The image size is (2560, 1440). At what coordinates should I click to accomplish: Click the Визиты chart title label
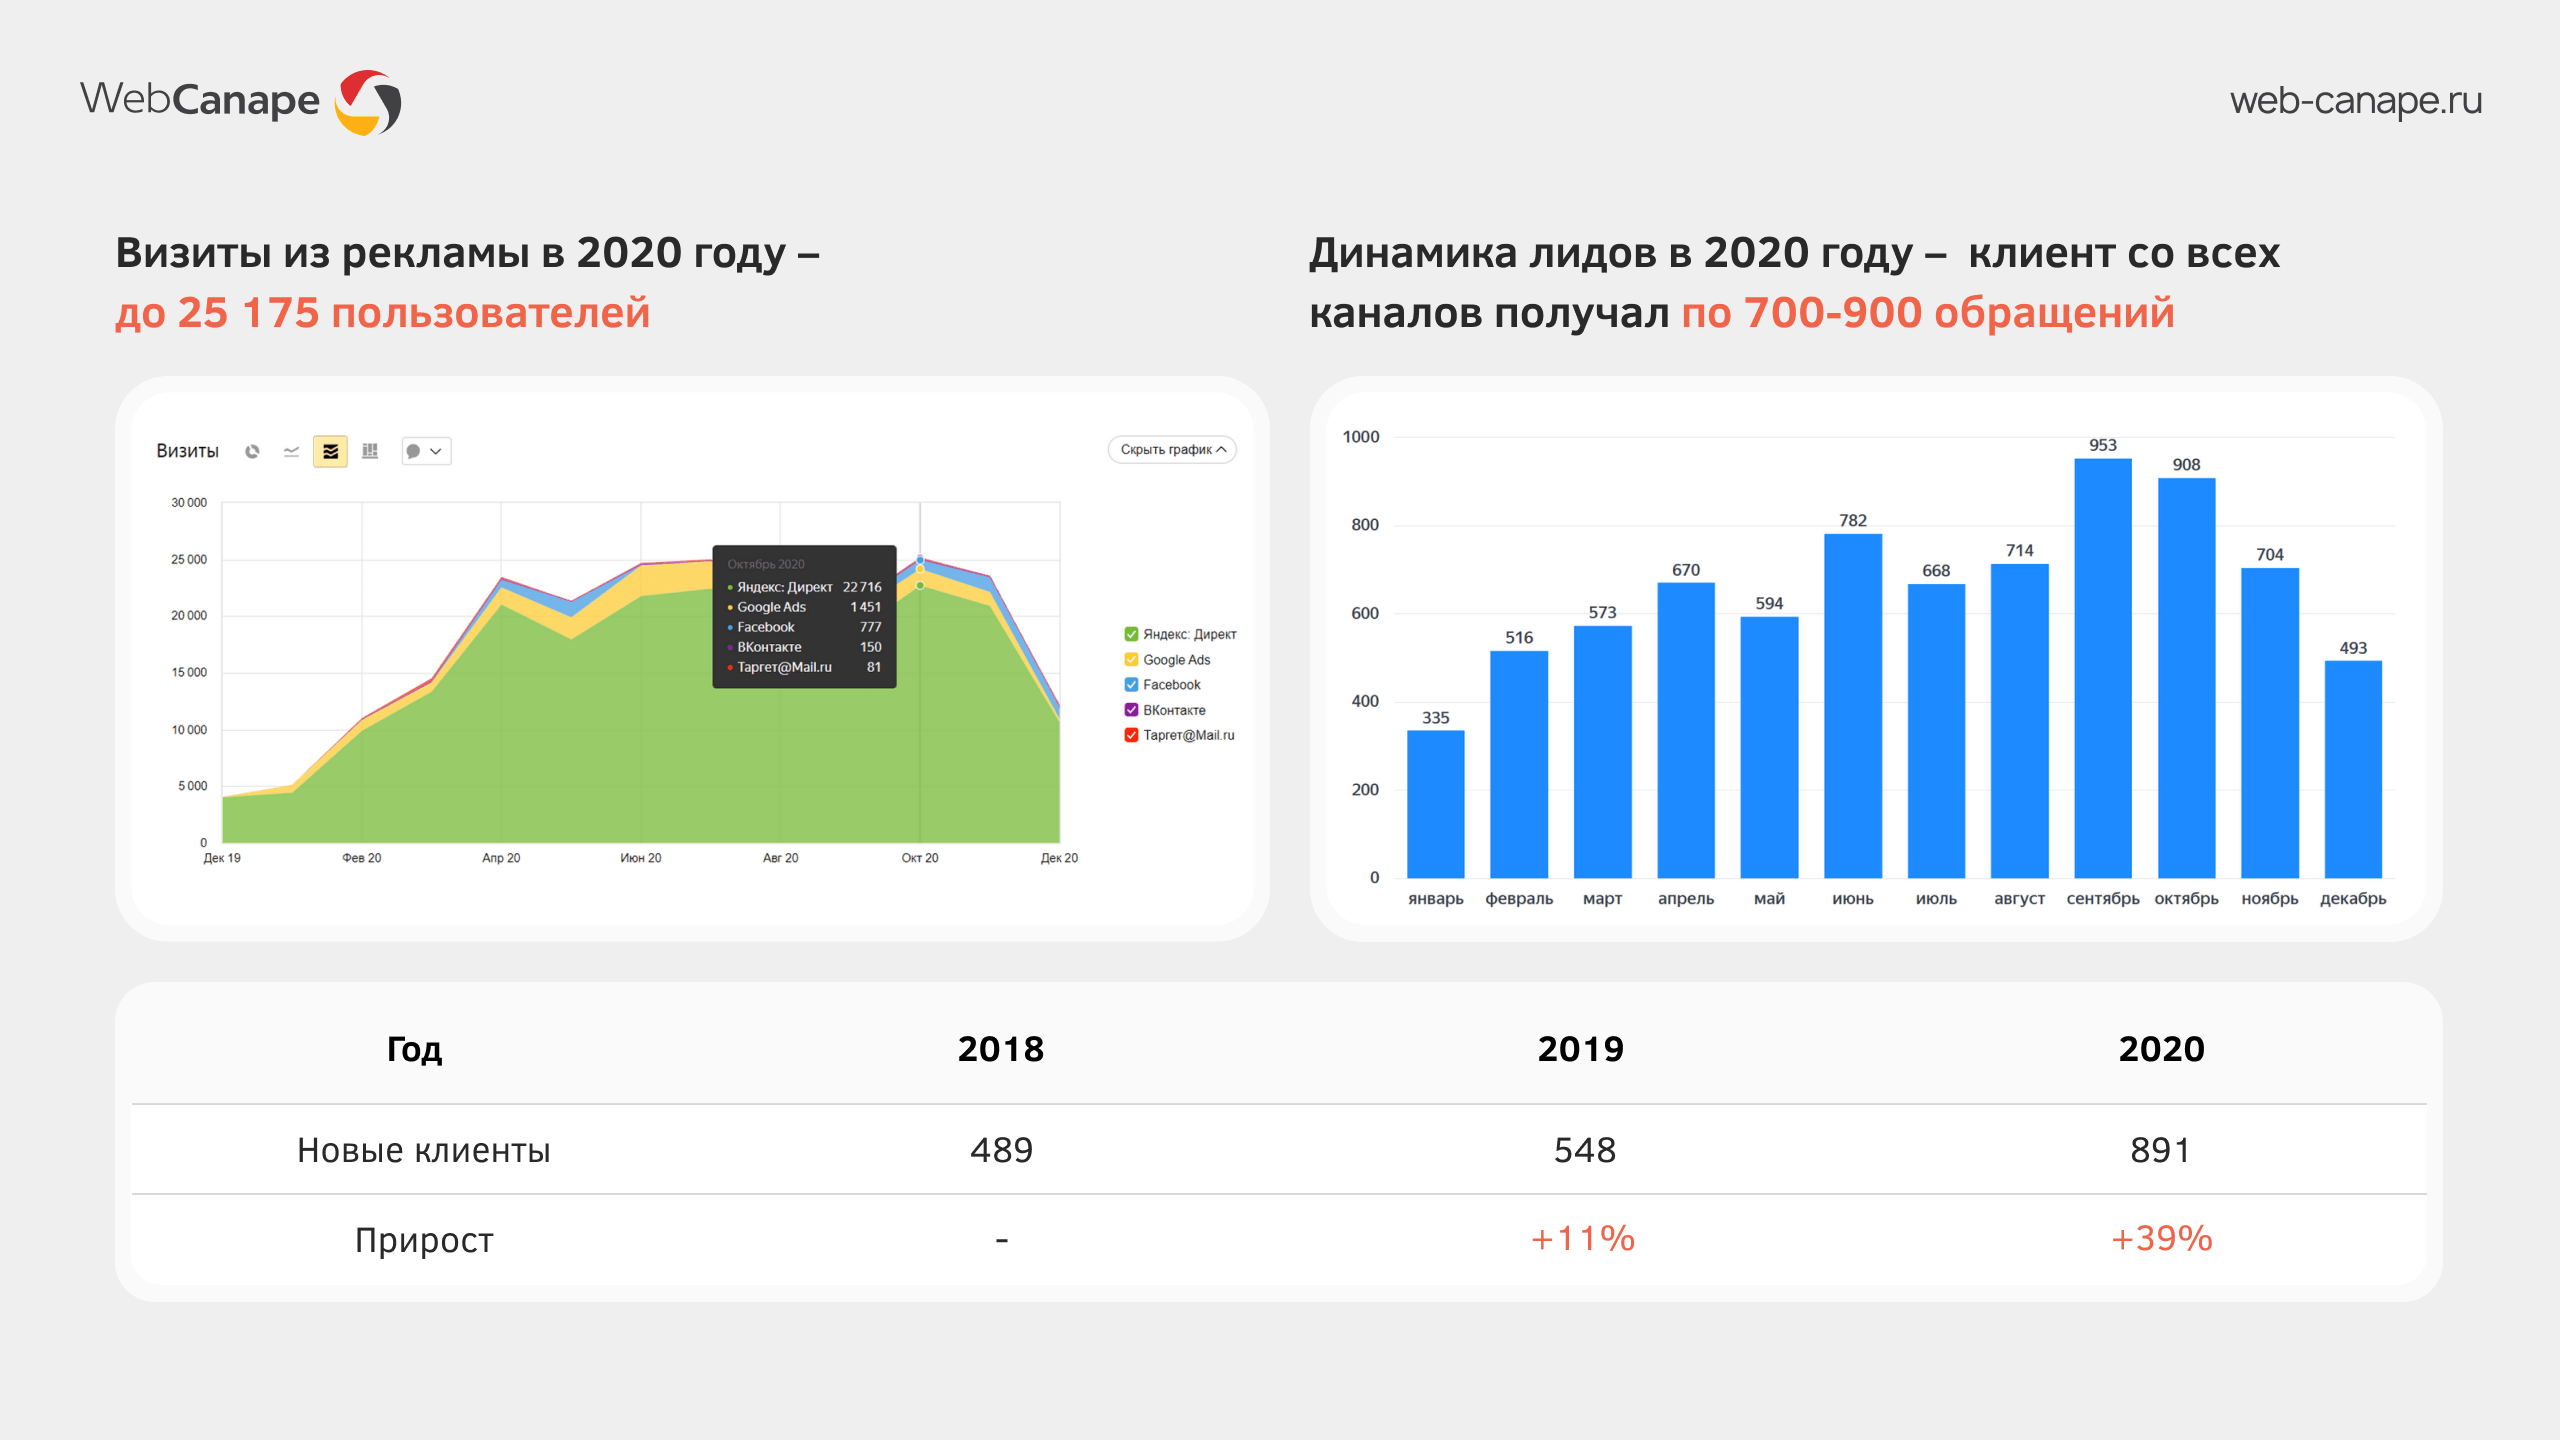(187, 451)
